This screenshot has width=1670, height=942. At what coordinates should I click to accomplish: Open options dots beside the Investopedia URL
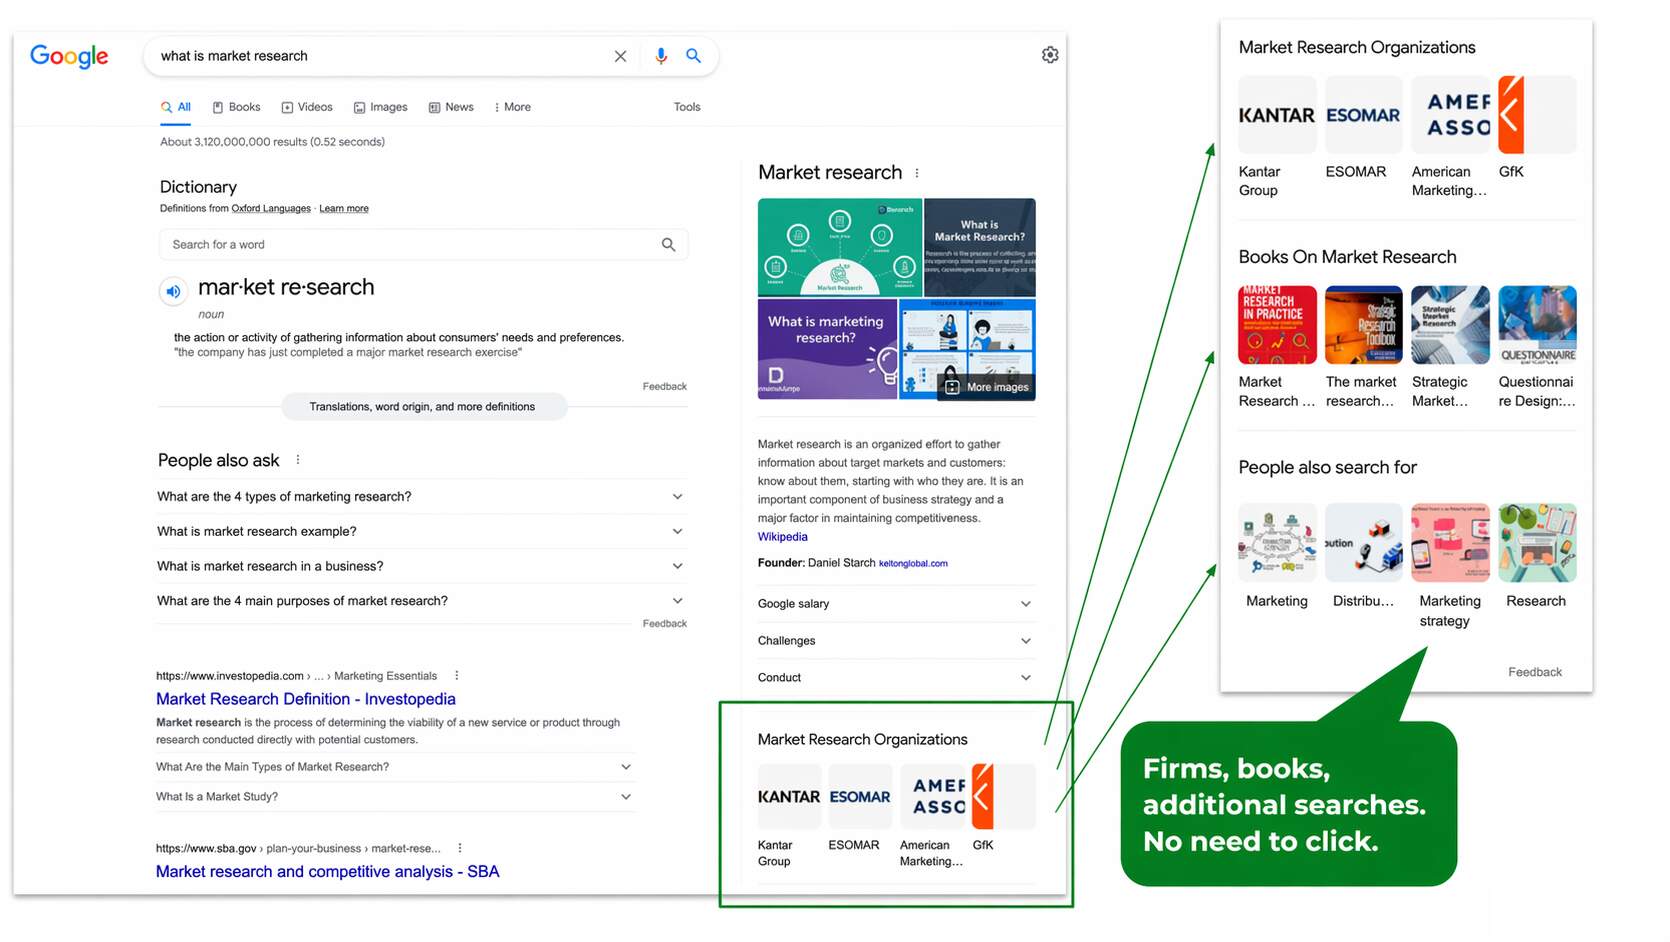(457, 676)
